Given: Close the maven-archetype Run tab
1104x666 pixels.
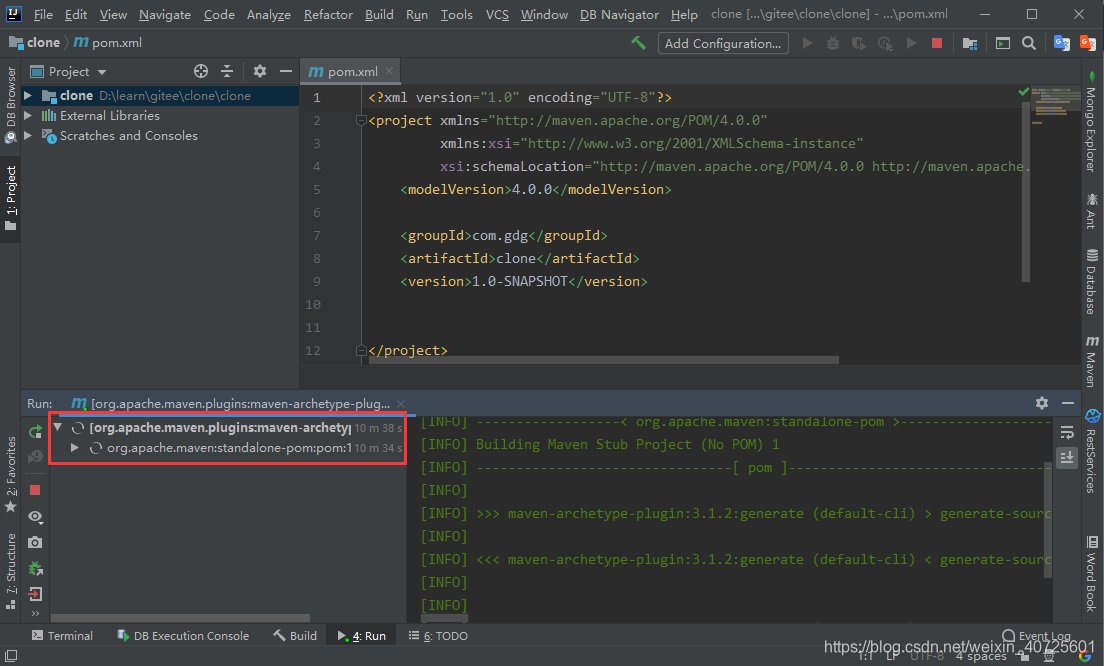Looking at the screenshot, I should 401,403.
